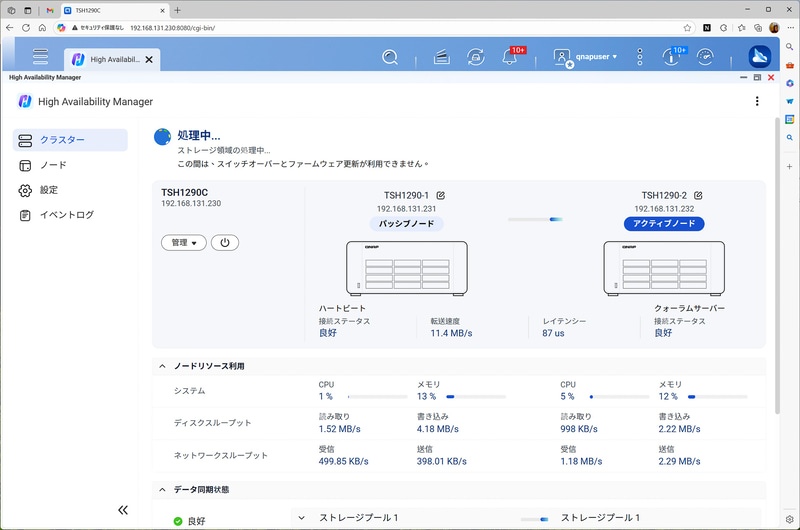Viewport: 800px width, 530px height.
Task: Expand the left ストレージプール 1 row chevron
Action: pos(302,518)
